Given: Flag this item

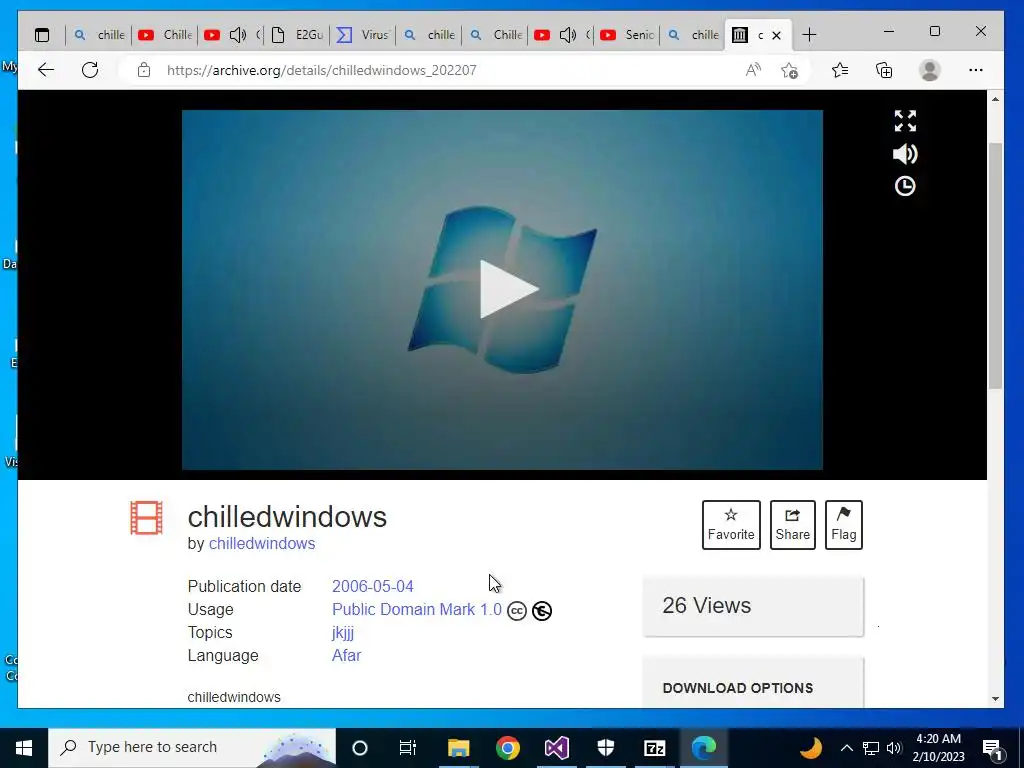Looking at the screenshot, I should point(844,525).
